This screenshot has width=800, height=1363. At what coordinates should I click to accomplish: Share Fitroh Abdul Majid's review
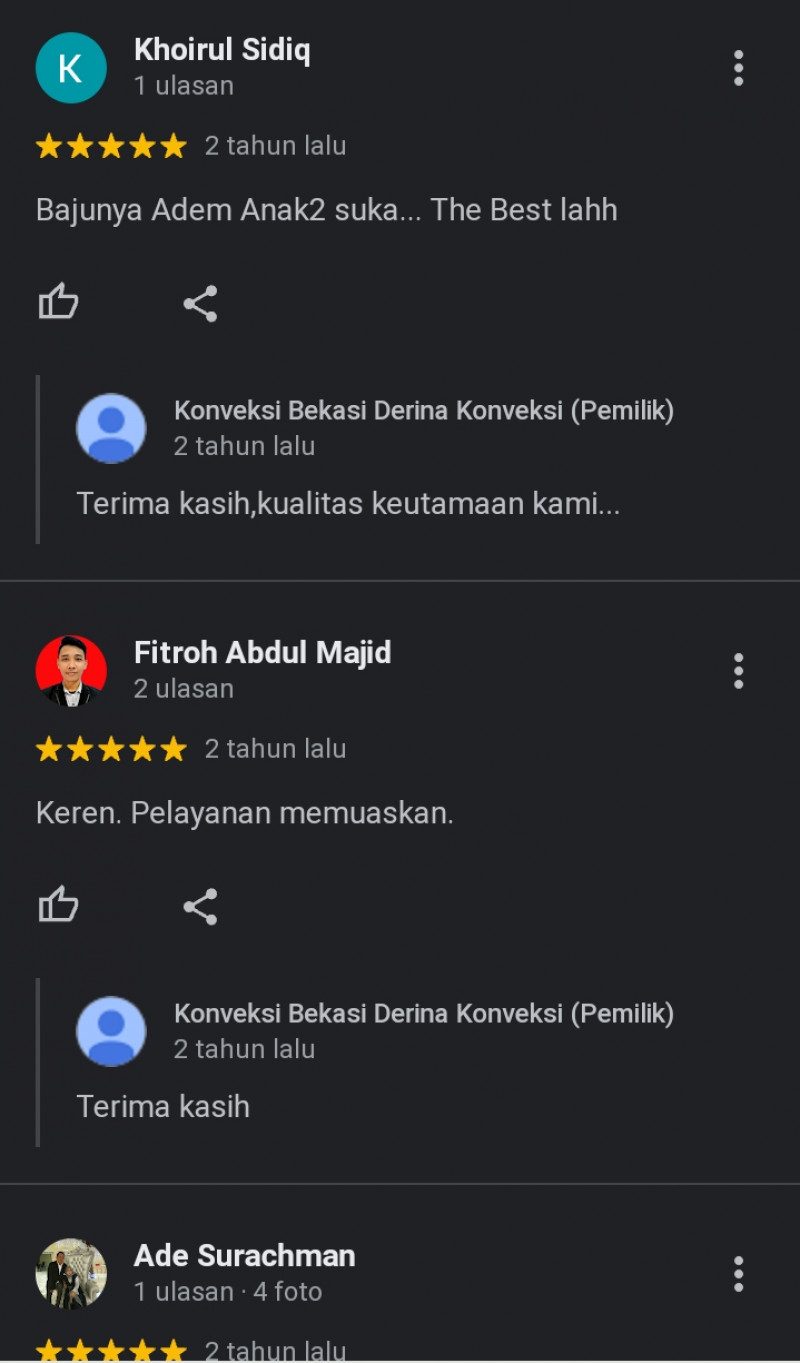click(x=200, y=906)
